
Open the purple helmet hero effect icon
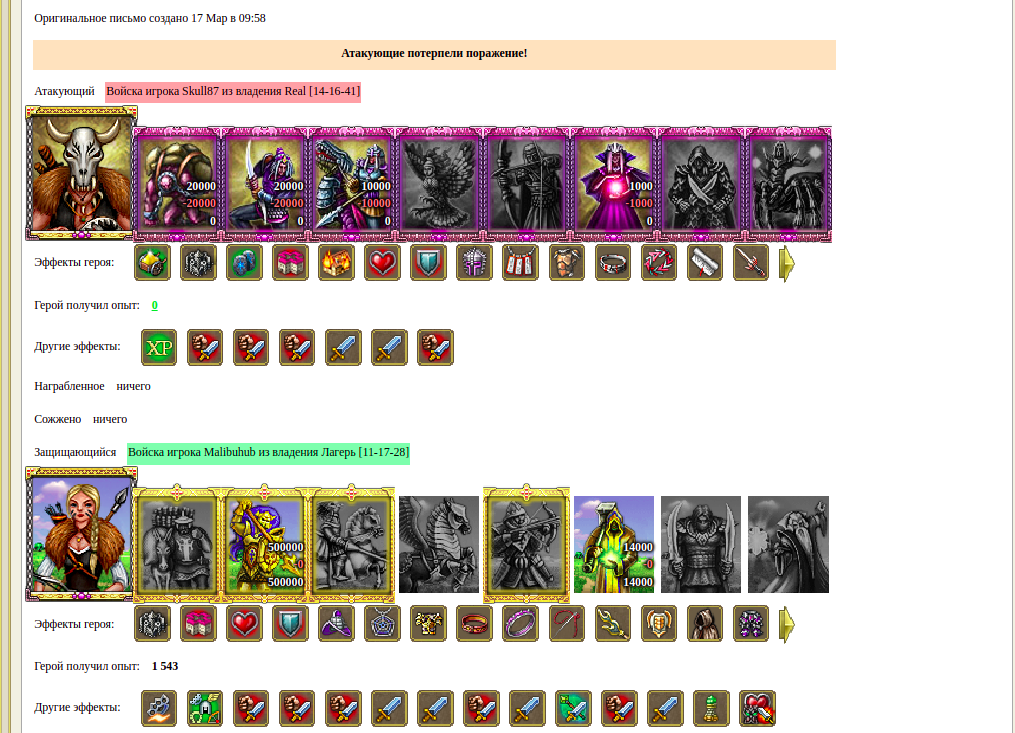[474, 263]
